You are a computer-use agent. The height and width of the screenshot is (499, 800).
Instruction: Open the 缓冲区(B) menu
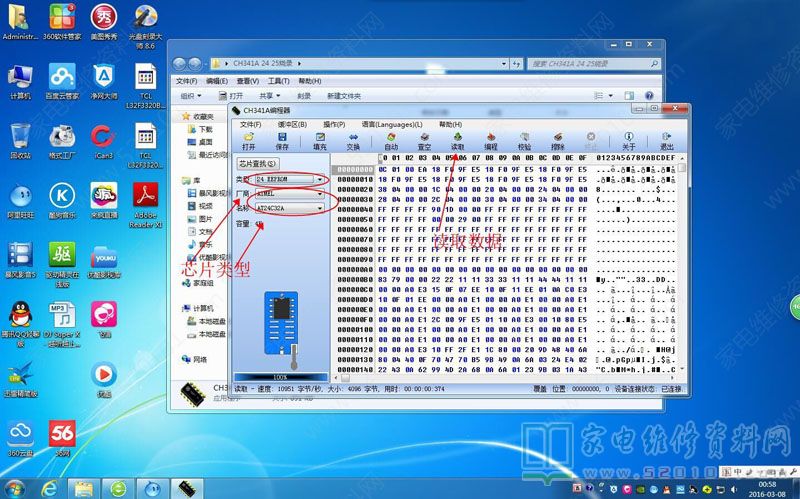coord(290,124)
